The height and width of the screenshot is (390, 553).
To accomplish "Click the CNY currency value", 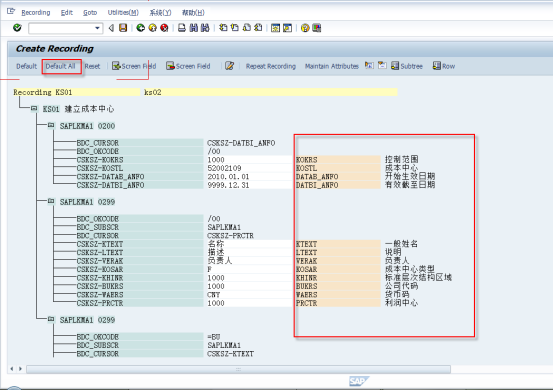I will coord(214,295).
